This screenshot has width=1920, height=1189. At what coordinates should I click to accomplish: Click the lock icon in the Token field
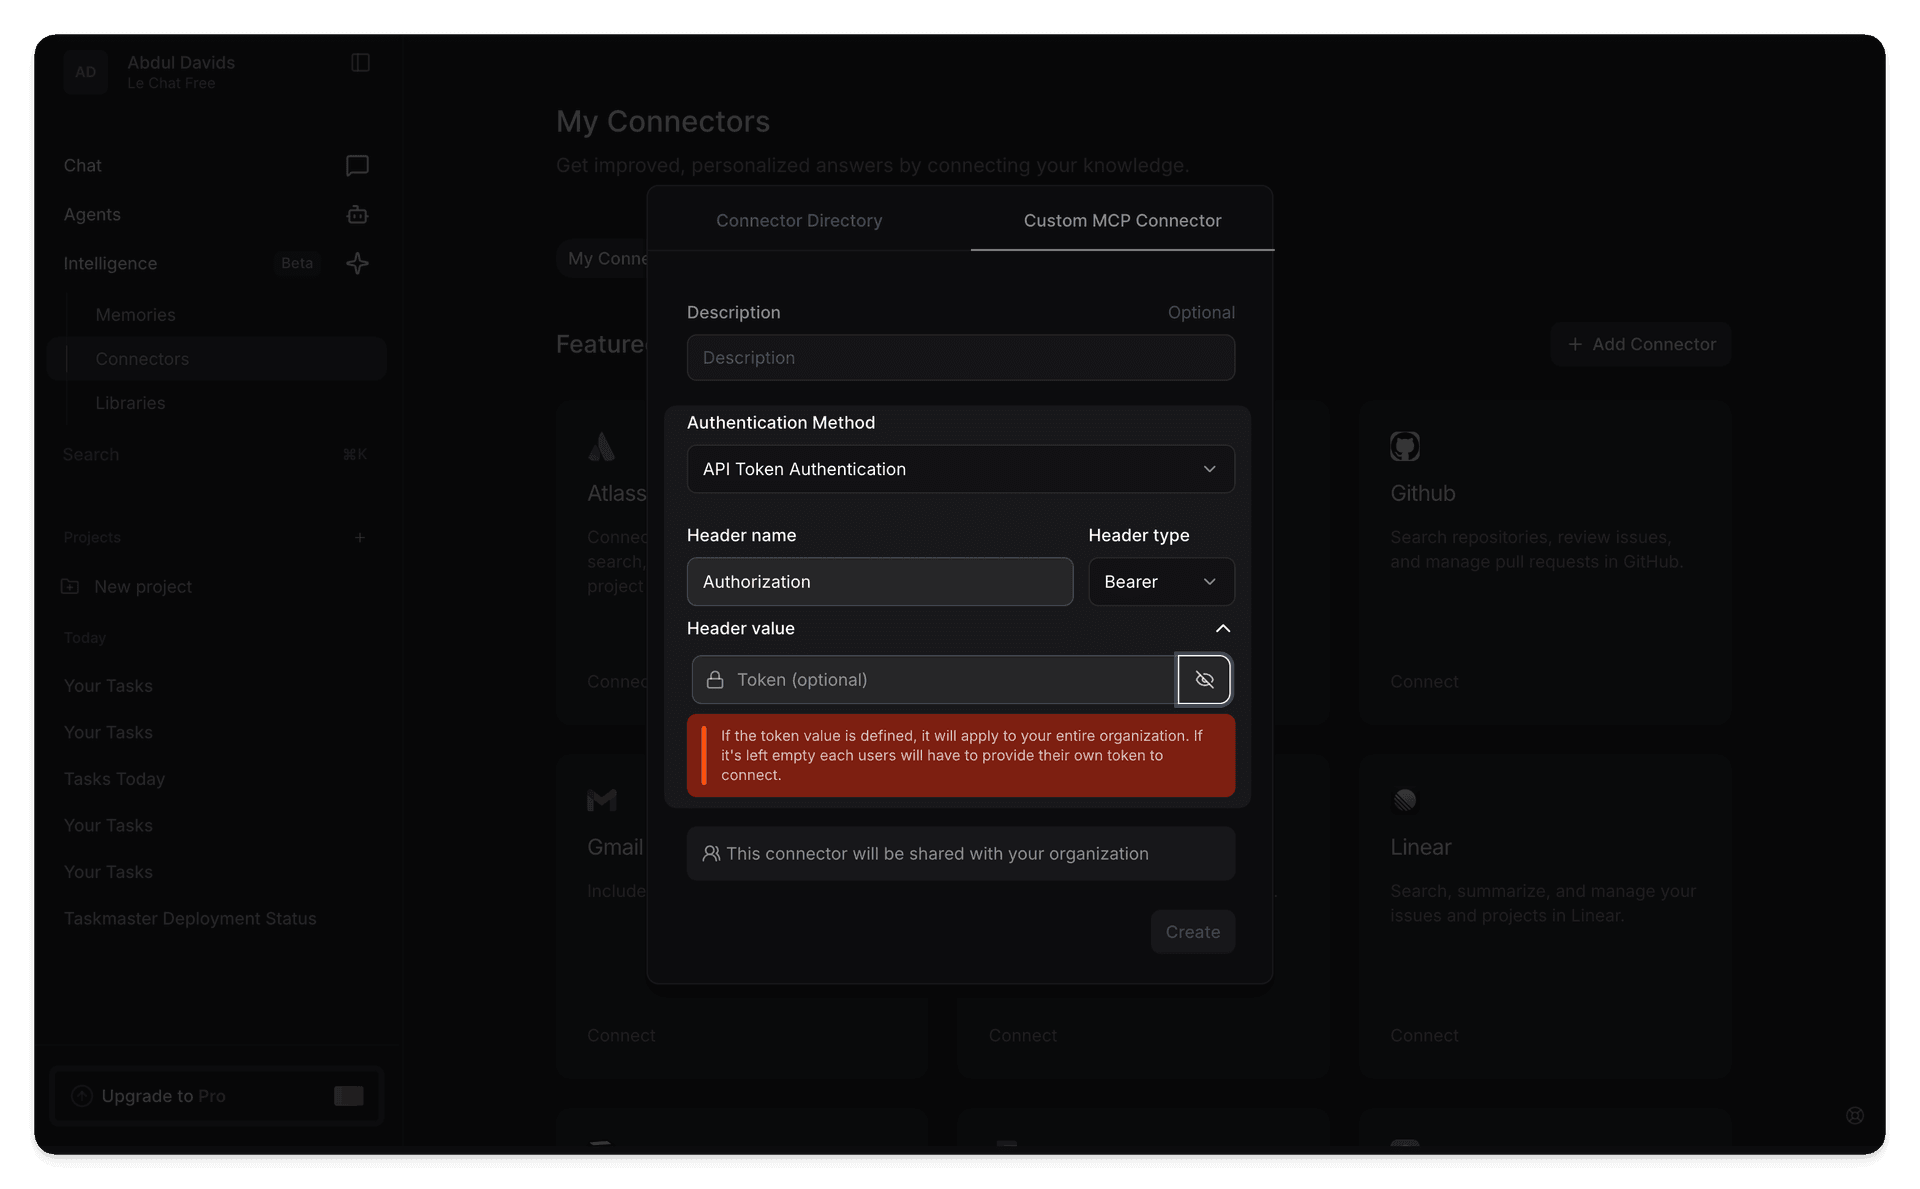715,679
